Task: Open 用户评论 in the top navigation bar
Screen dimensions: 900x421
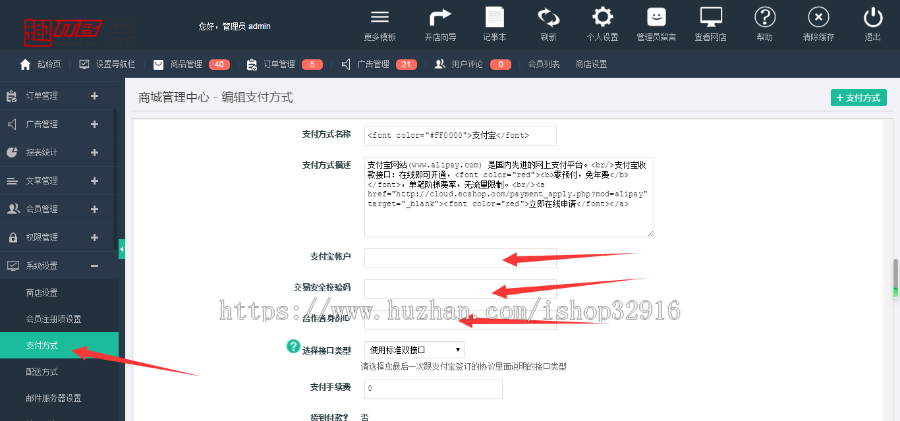Action: pos(459,64)
